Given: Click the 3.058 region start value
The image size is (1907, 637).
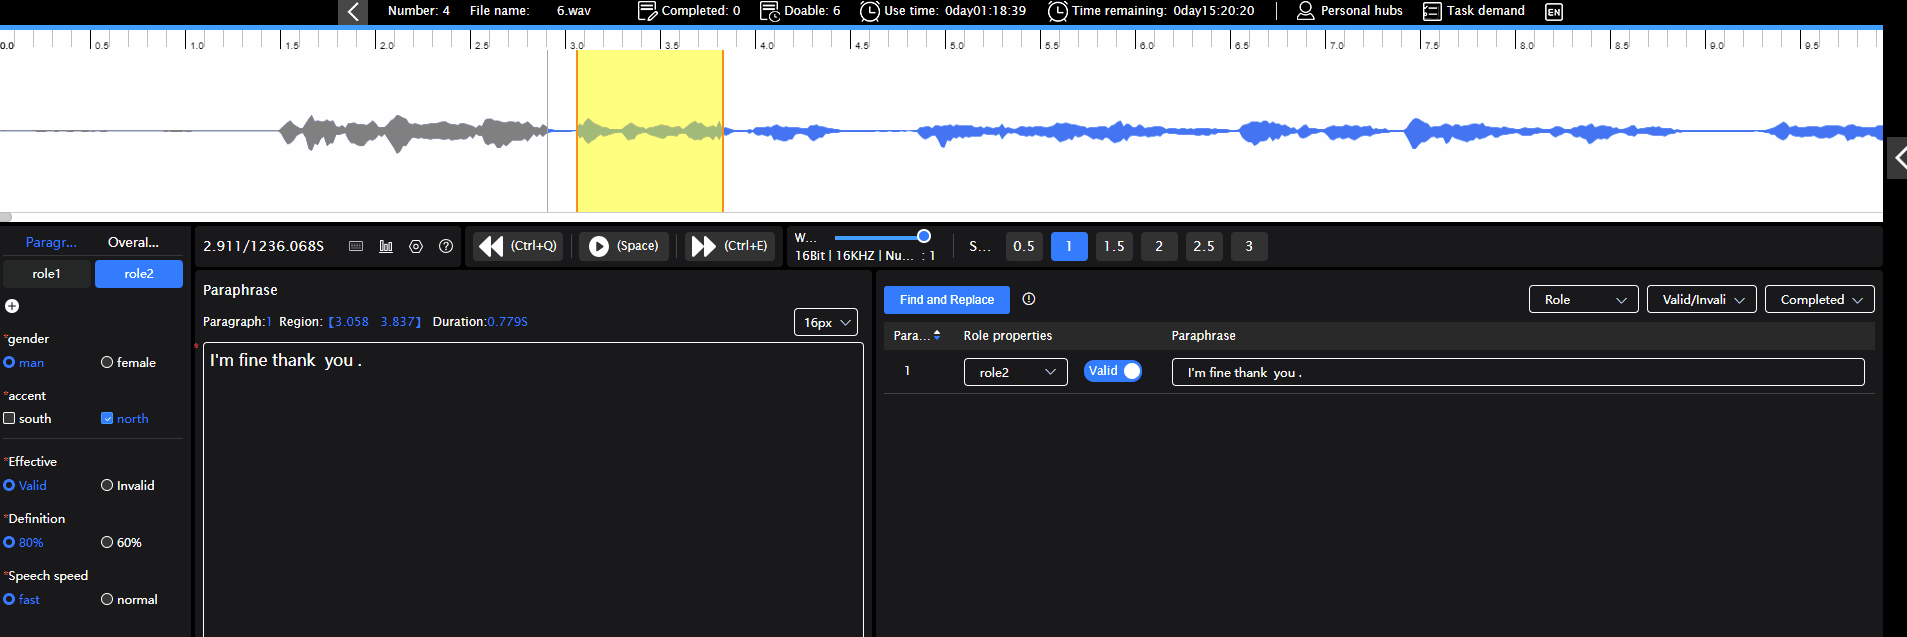Looking at the screenshot, I should [352, 322].
